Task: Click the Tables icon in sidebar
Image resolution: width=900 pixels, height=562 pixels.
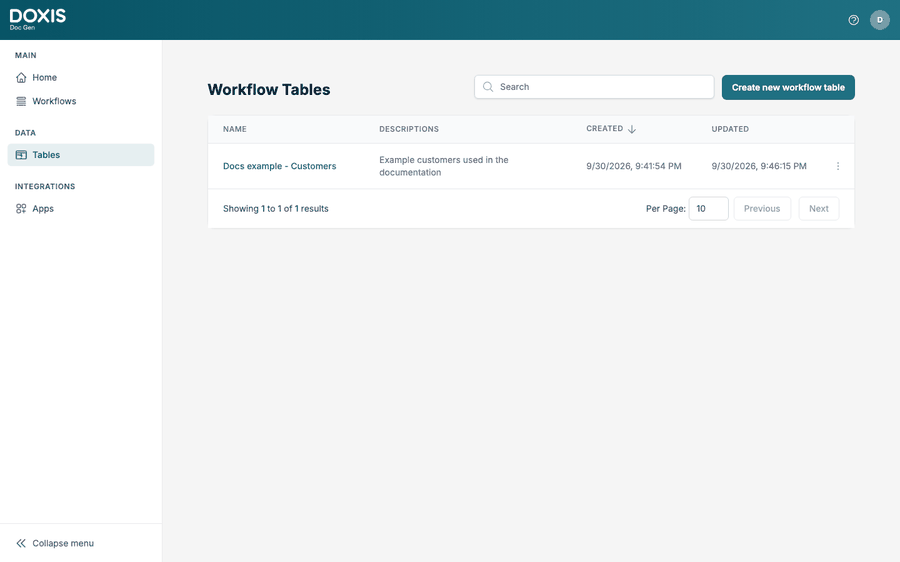Action: [x=21, y=155]
